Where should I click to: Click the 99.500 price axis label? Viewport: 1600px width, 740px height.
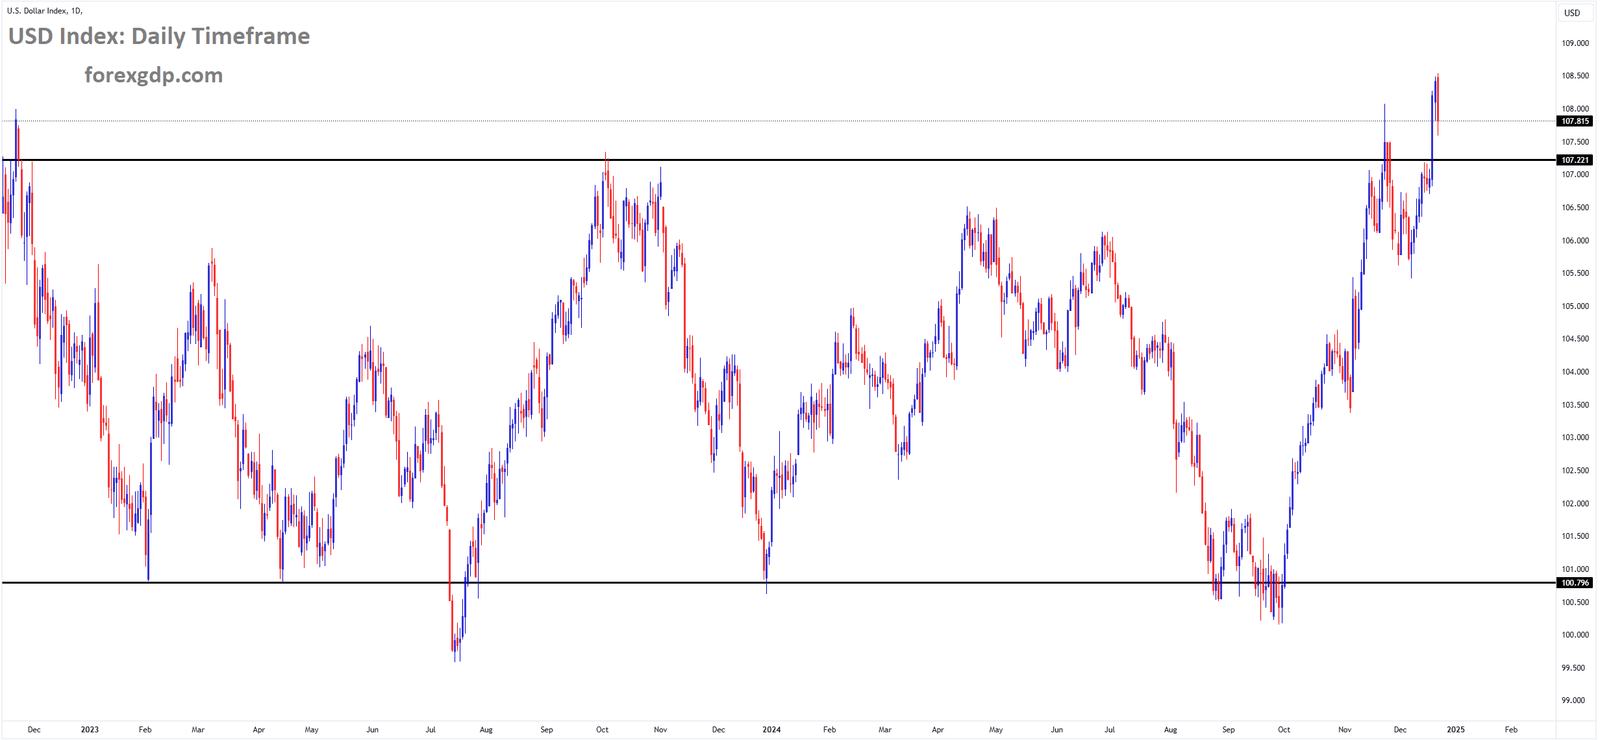1574,668
